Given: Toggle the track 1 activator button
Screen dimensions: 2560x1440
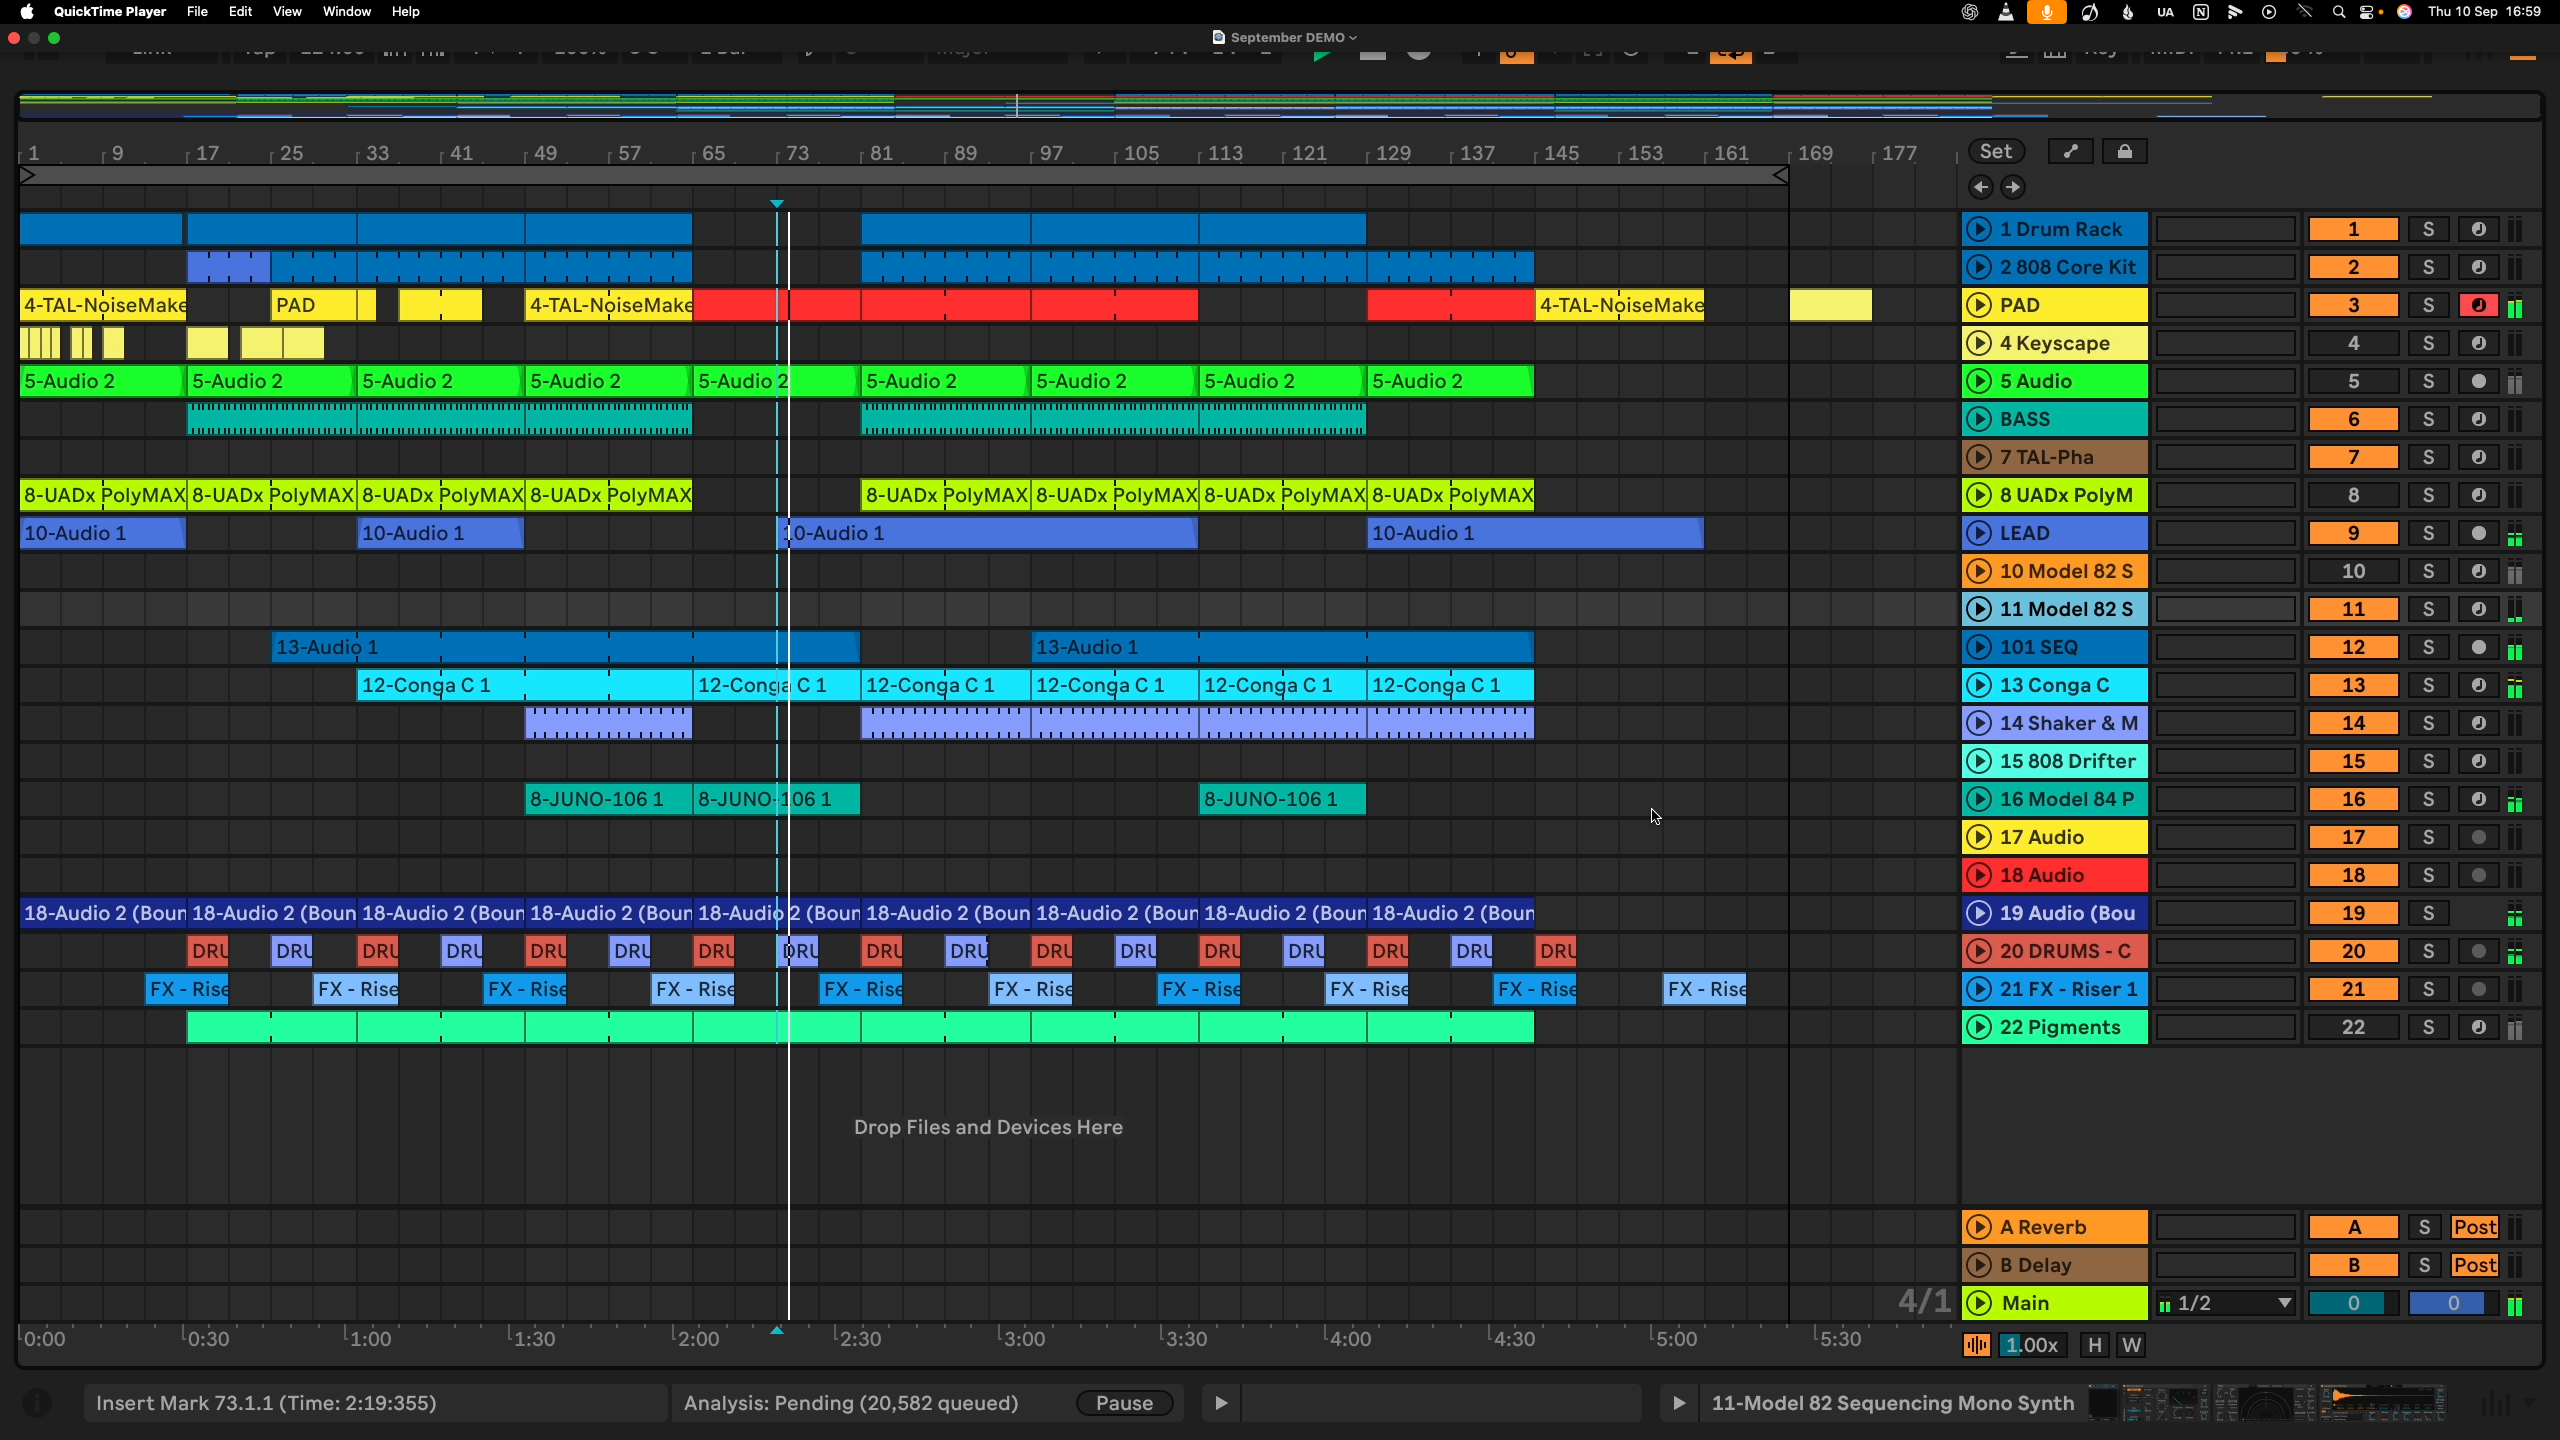Looking at the screenshot, I should 2353,229.
